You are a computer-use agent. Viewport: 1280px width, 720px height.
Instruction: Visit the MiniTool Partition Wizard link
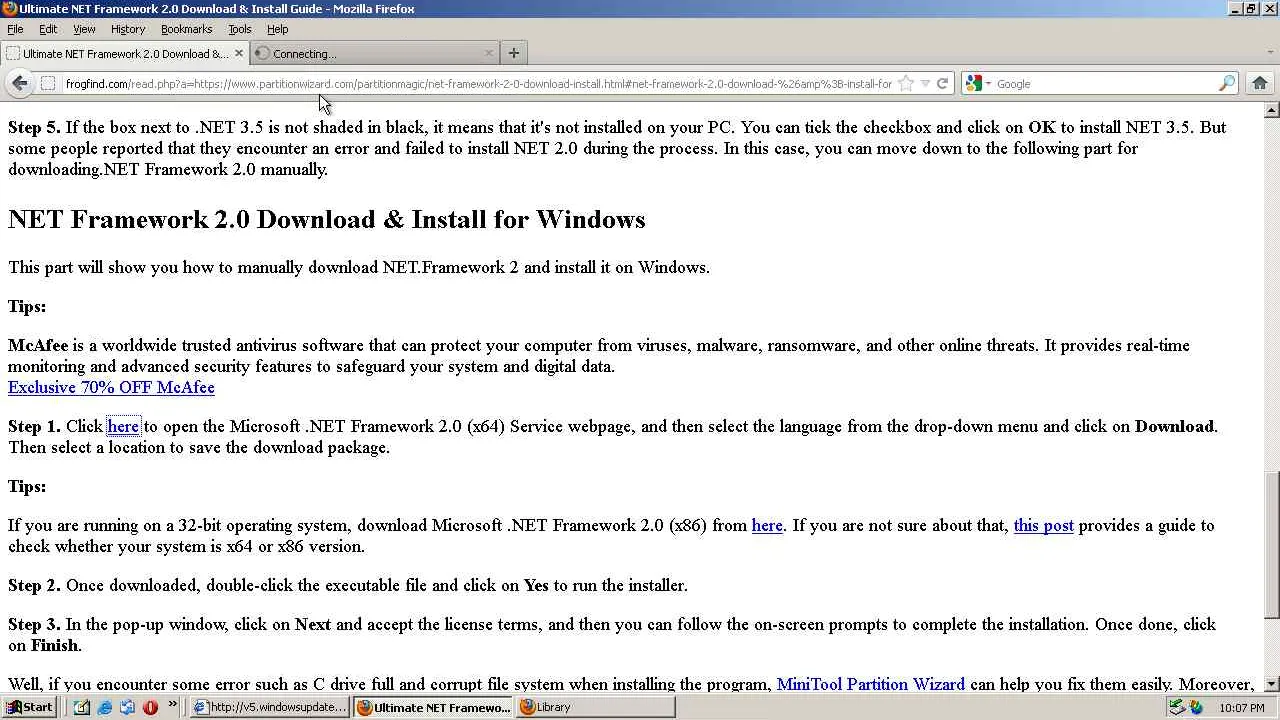coord(871,684)
